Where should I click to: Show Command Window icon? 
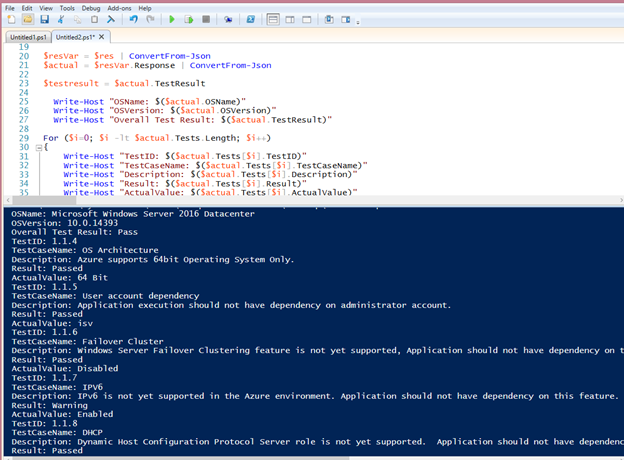click(329, 19)
